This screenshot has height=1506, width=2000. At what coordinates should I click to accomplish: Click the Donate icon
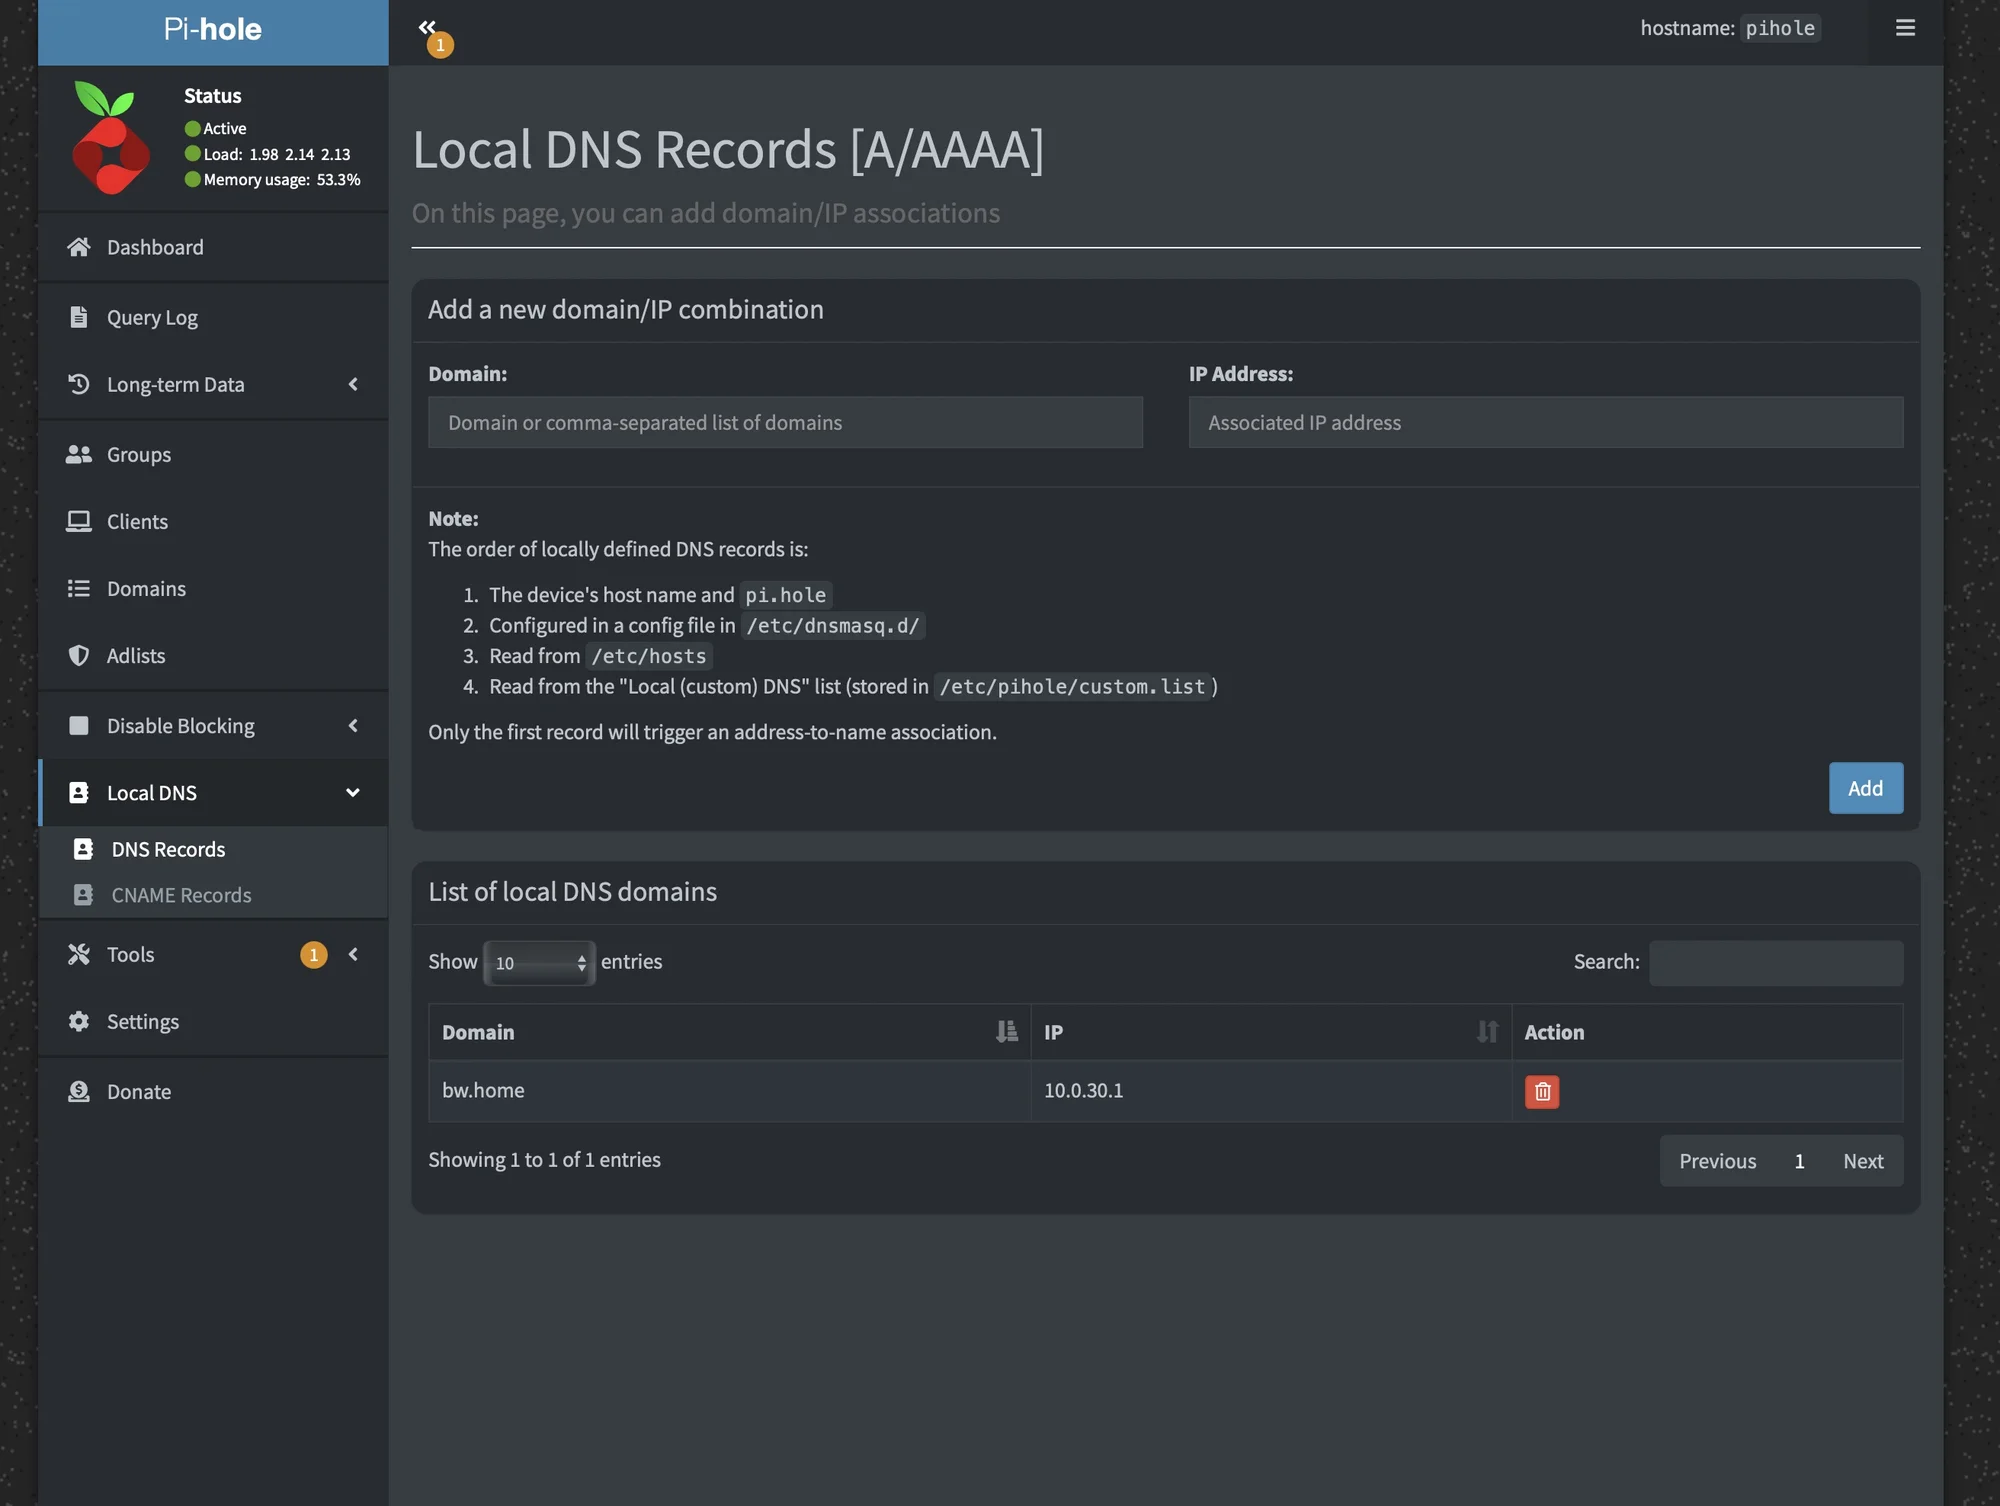pos(79,1091)
